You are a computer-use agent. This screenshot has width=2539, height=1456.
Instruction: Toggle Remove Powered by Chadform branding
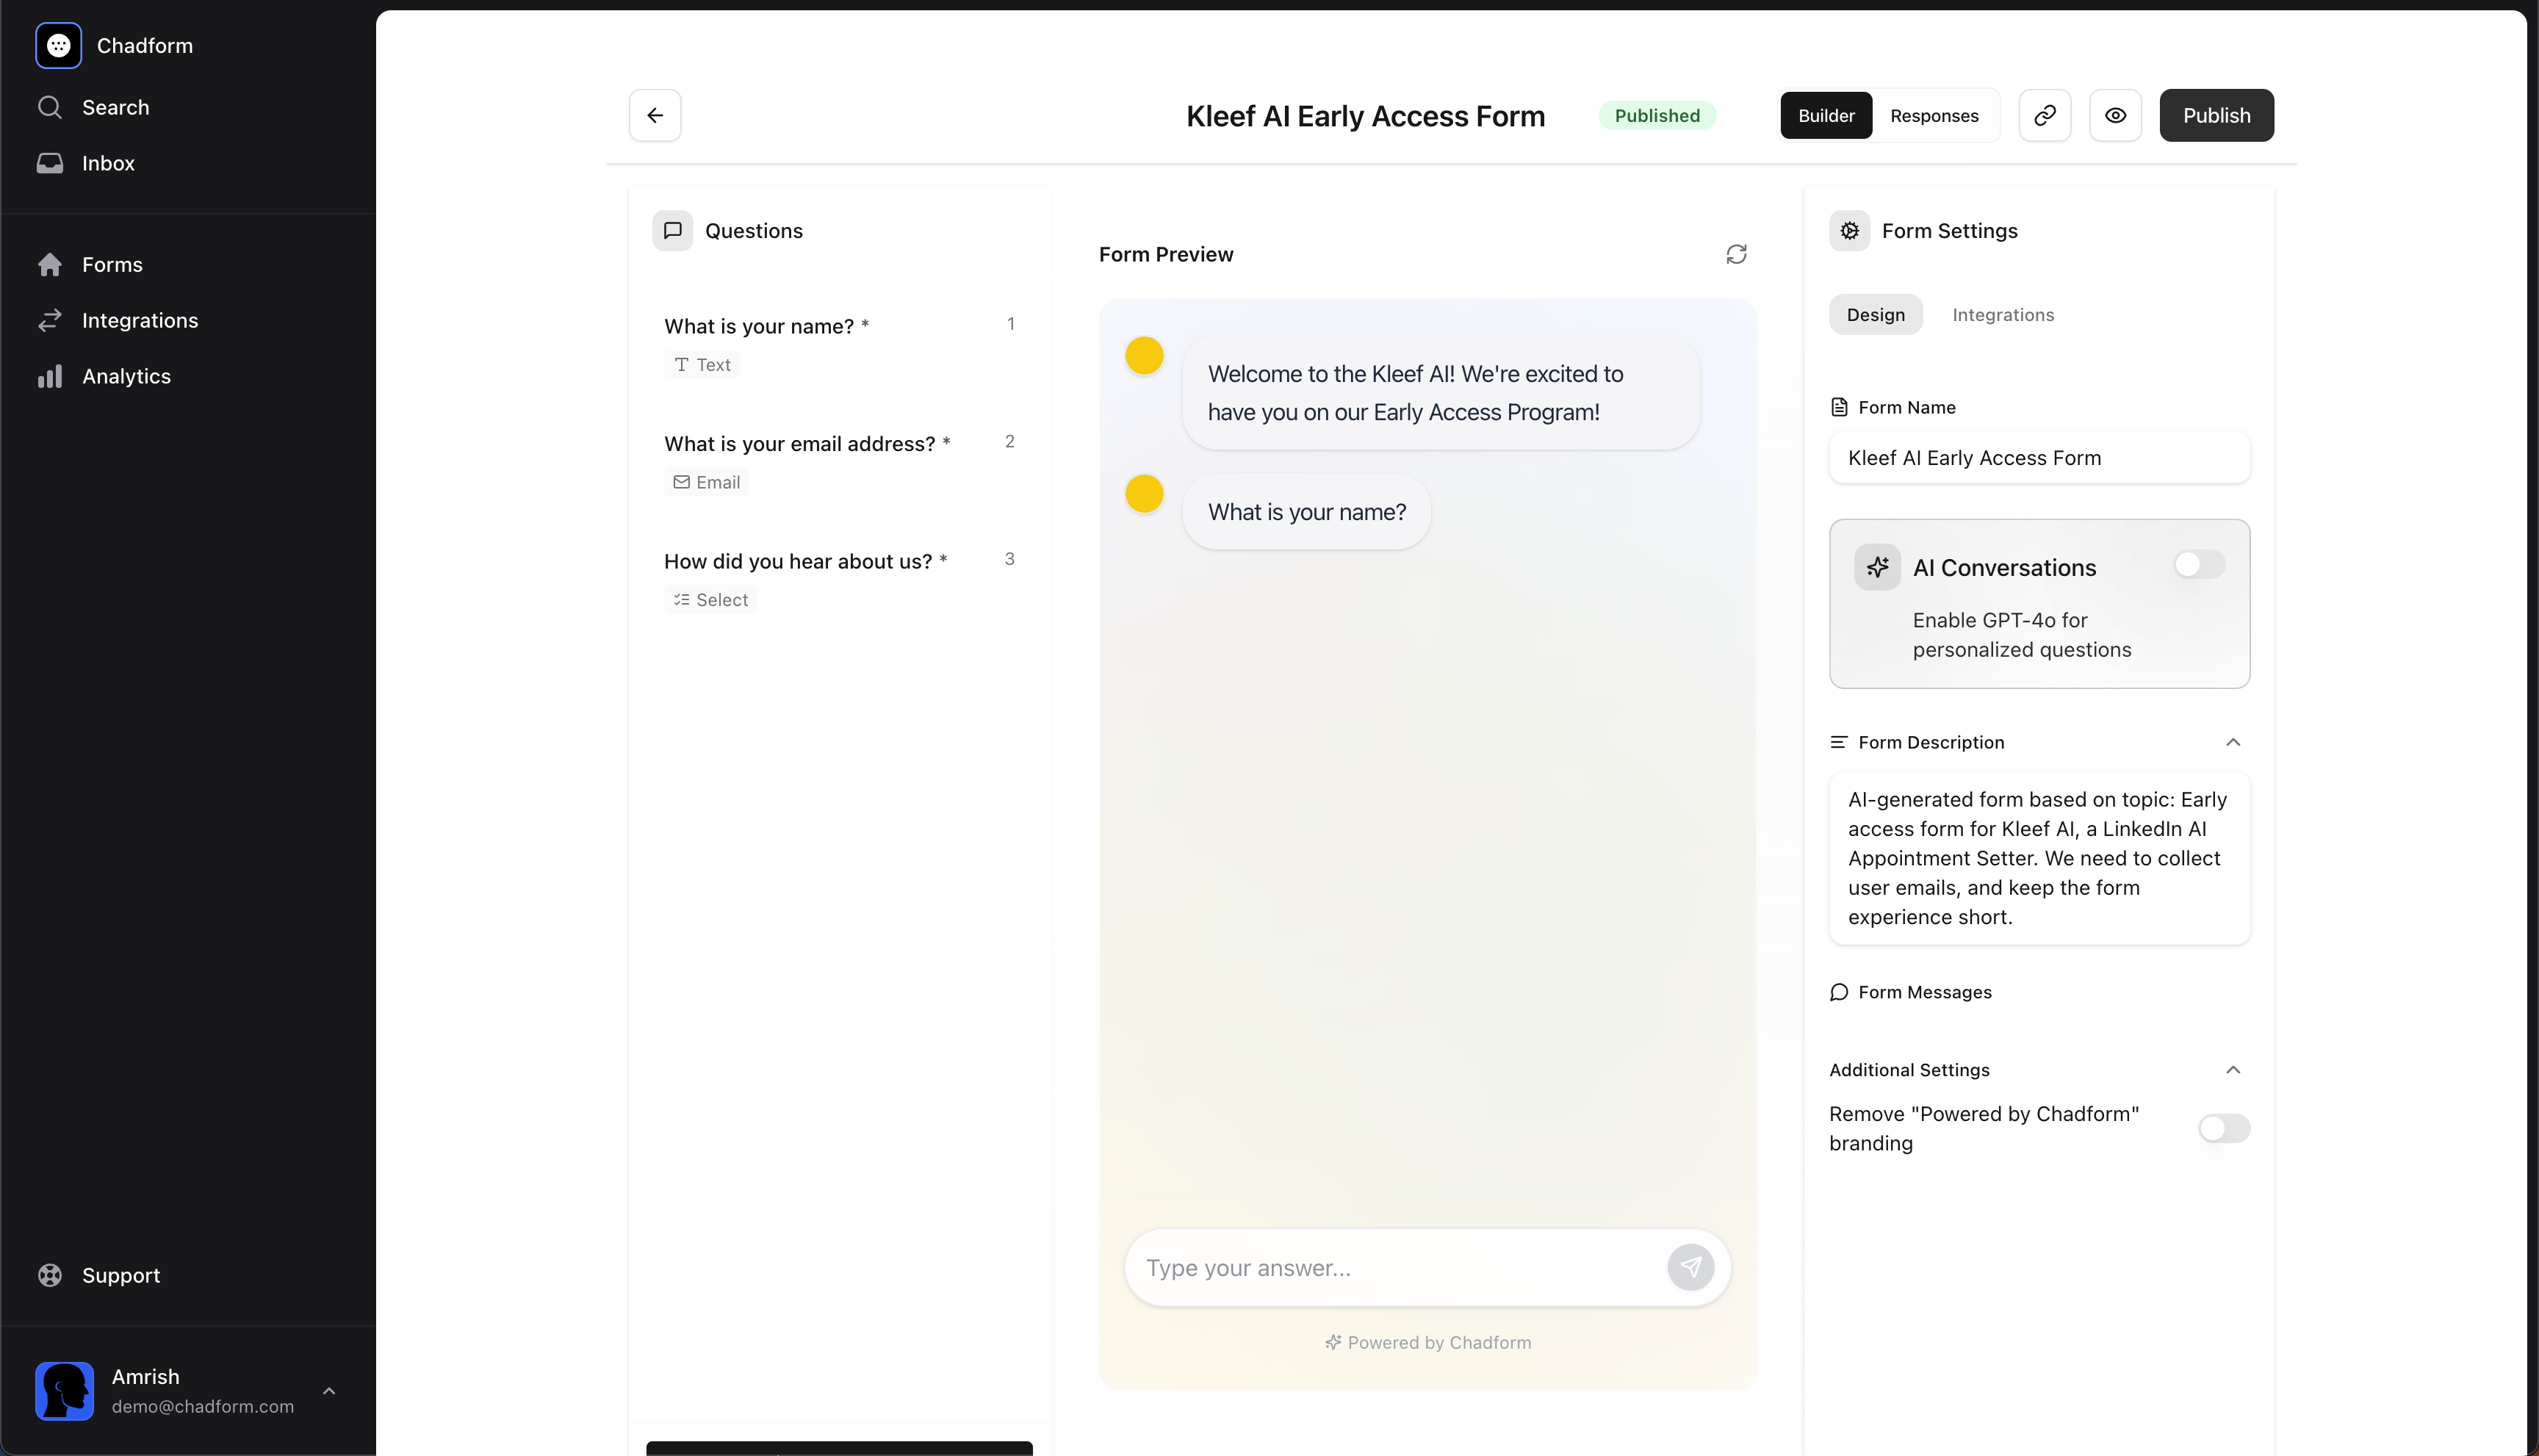click(2224, 1128)
